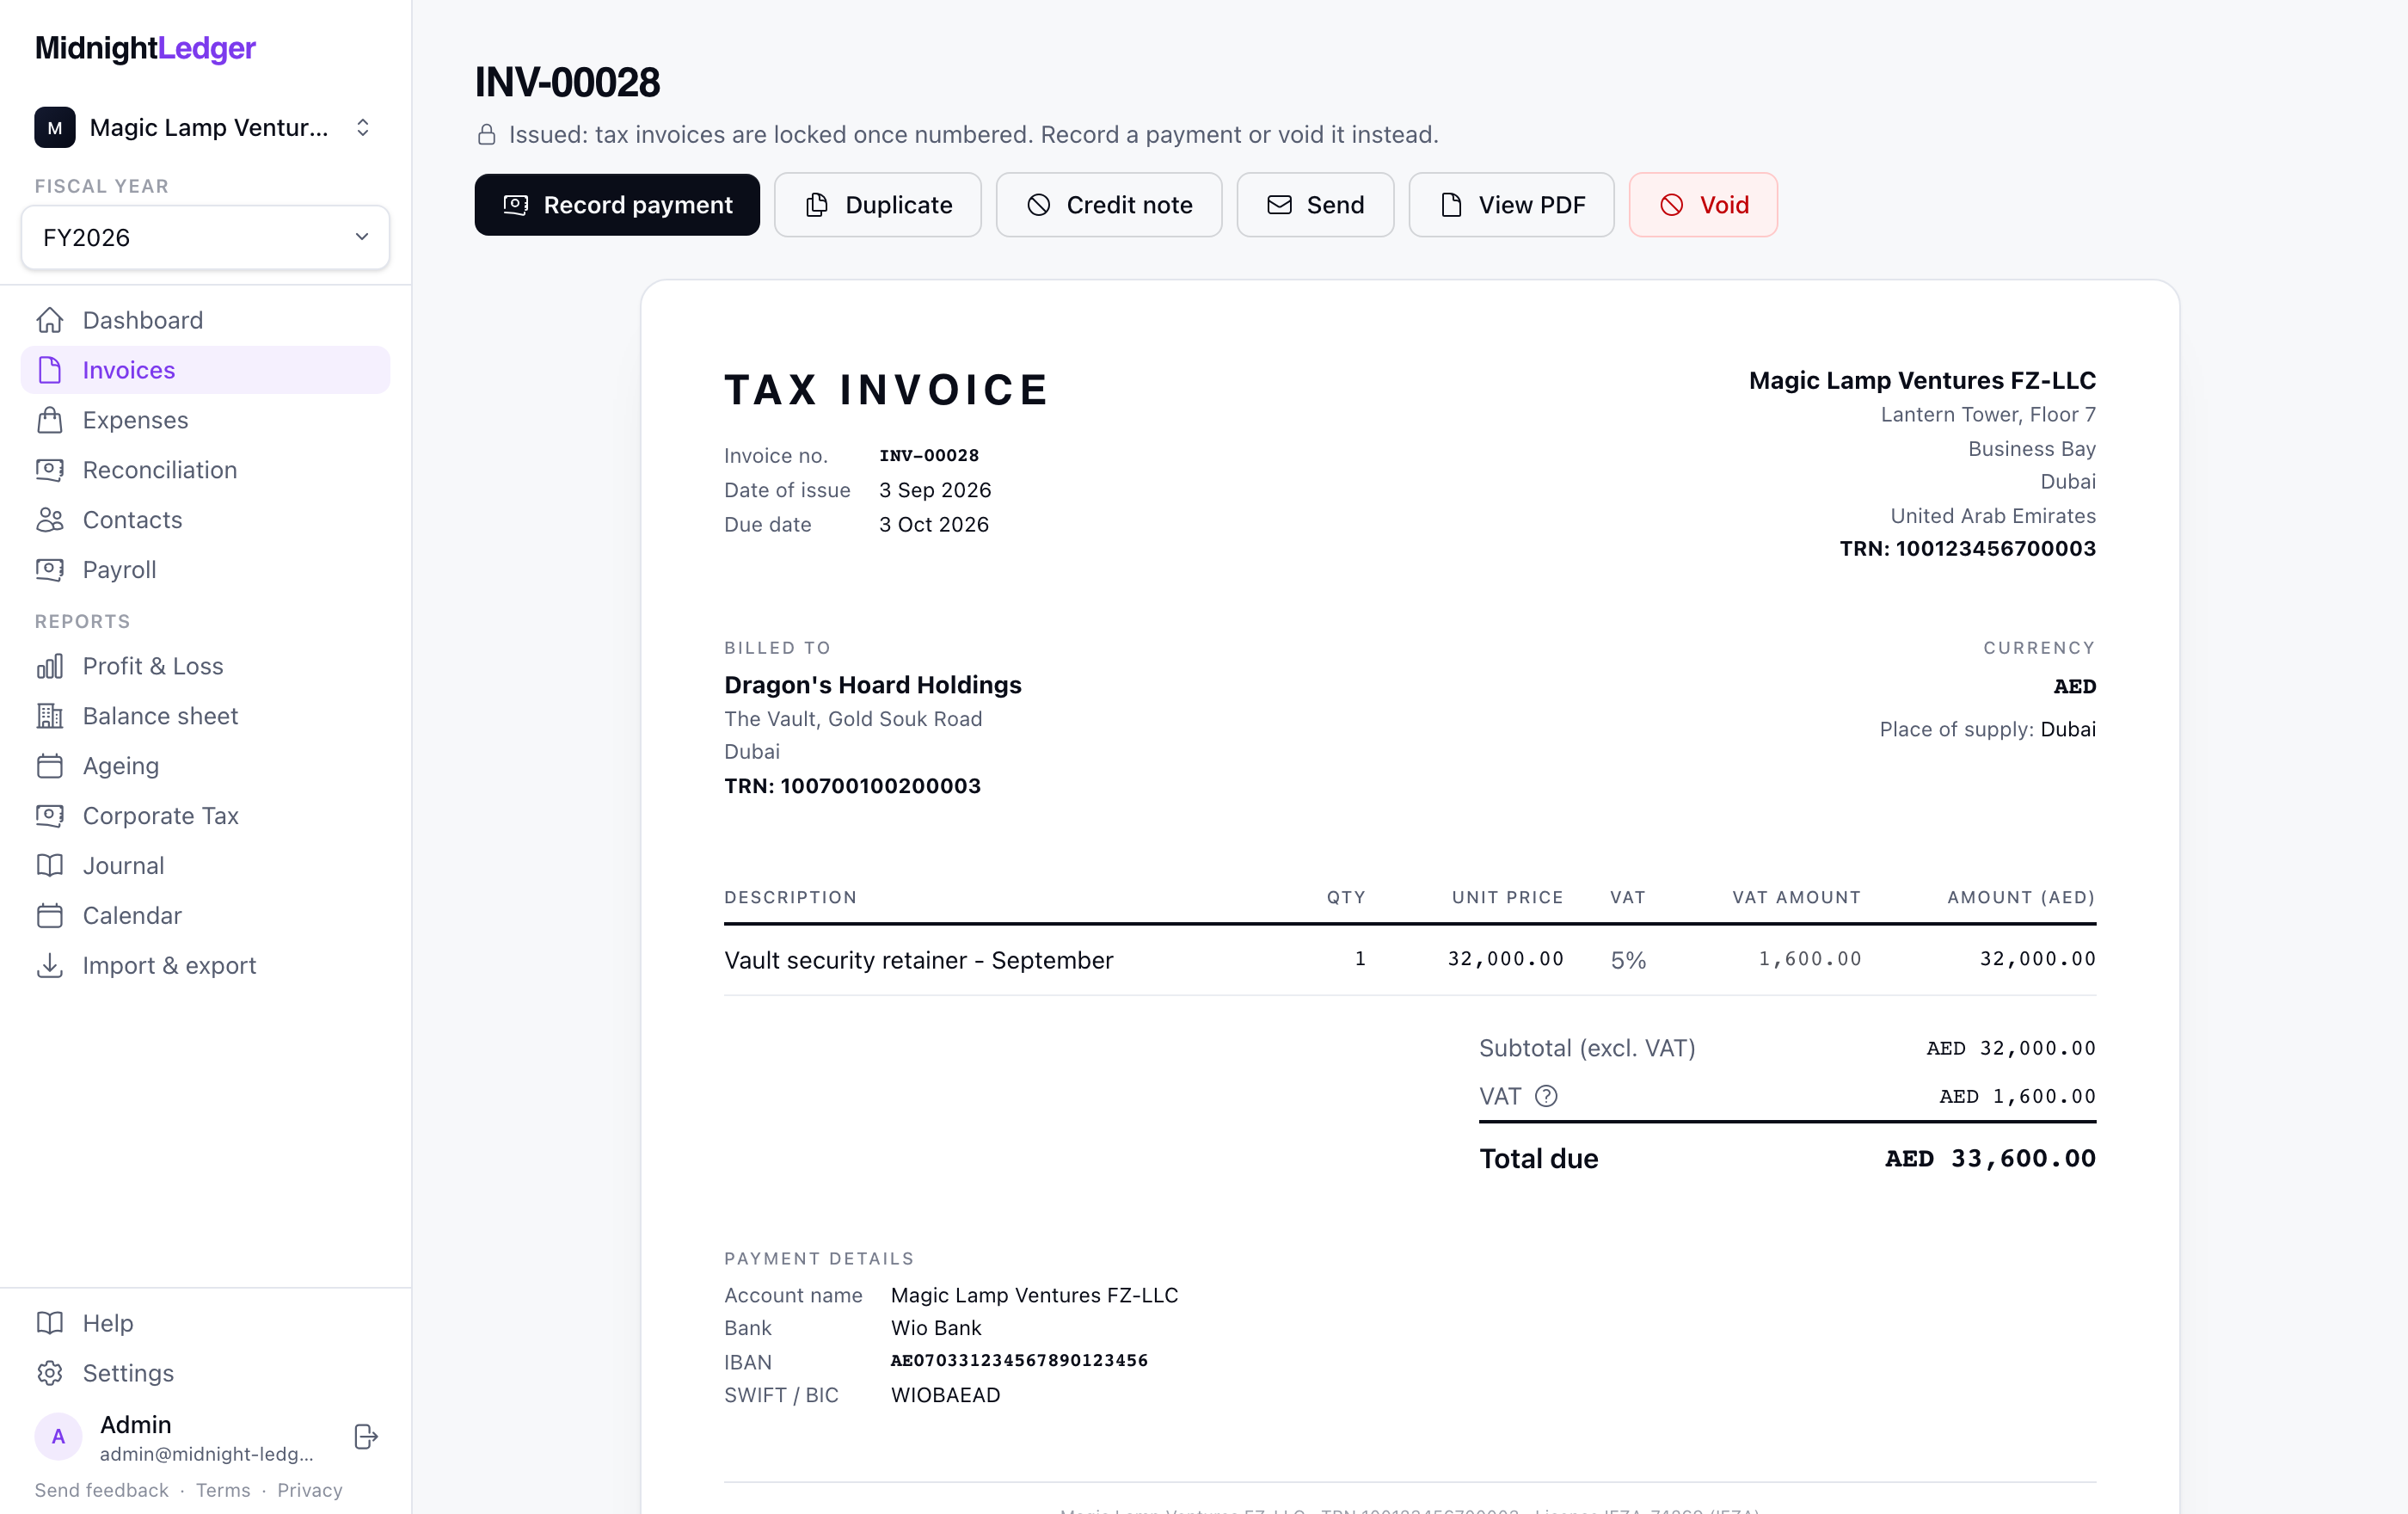Click the Help book icon
This screenshot has width=2408, height=1514.
click(x=50, y=1323)
